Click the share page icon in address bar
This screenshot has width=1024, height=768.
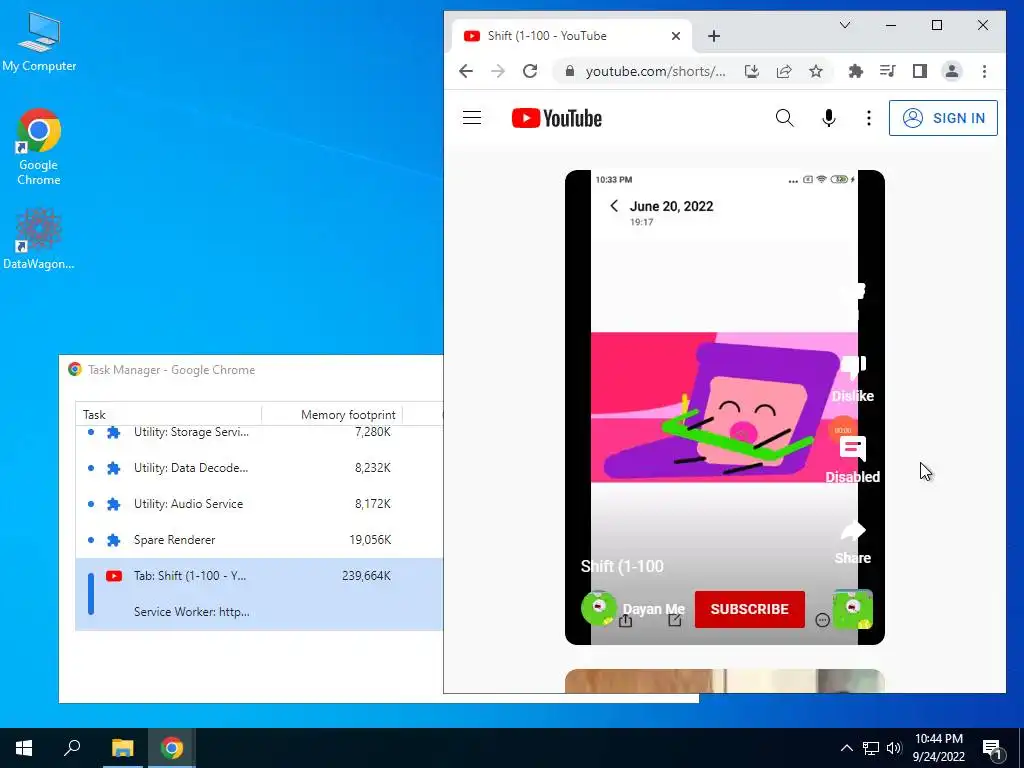[784, 71]
